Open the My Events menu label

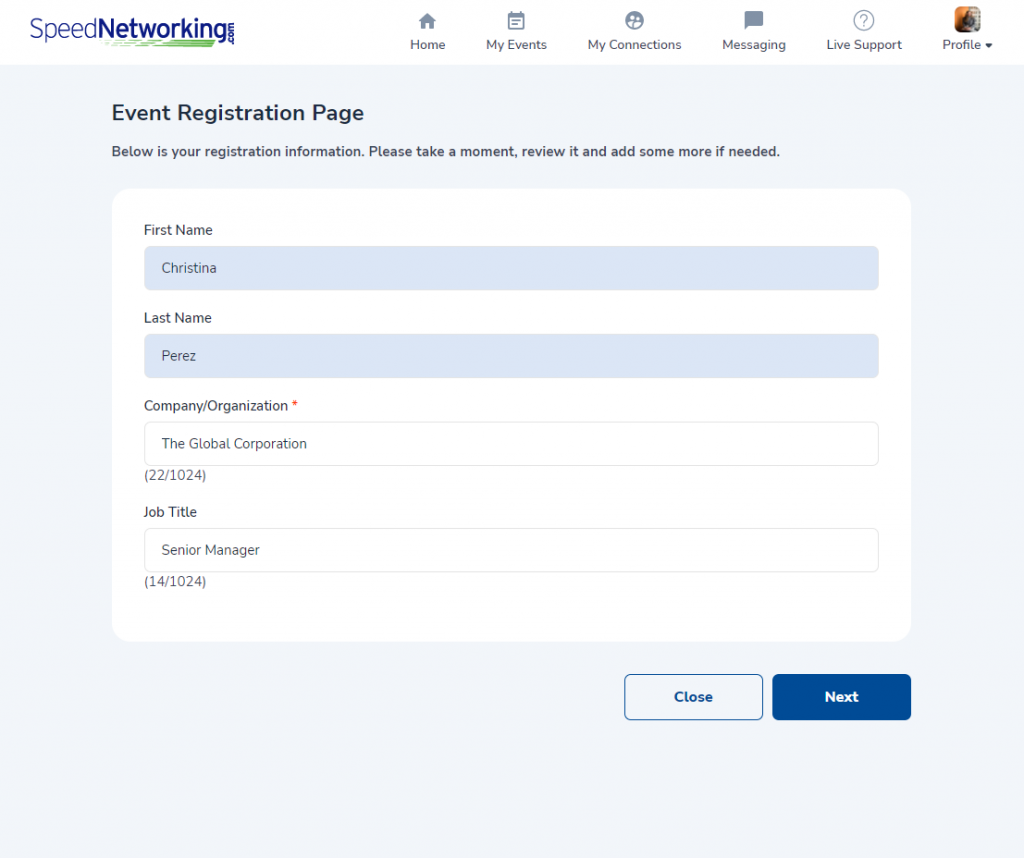point(516,45)
